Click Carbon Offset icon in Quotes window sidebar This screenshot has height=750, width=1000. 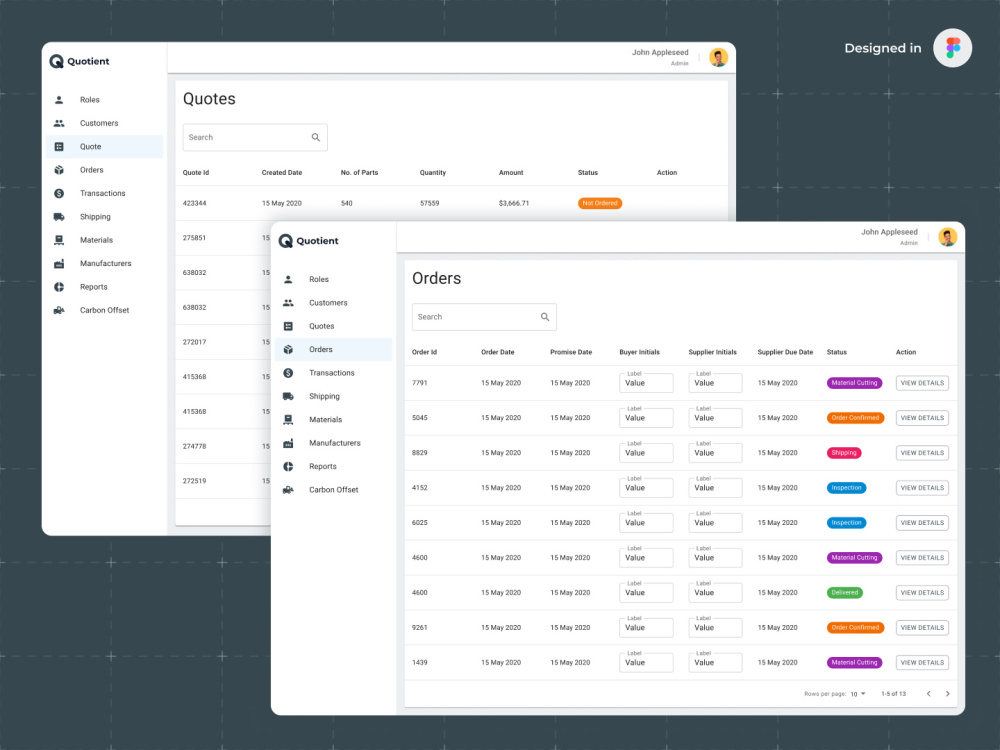(59, 311)
